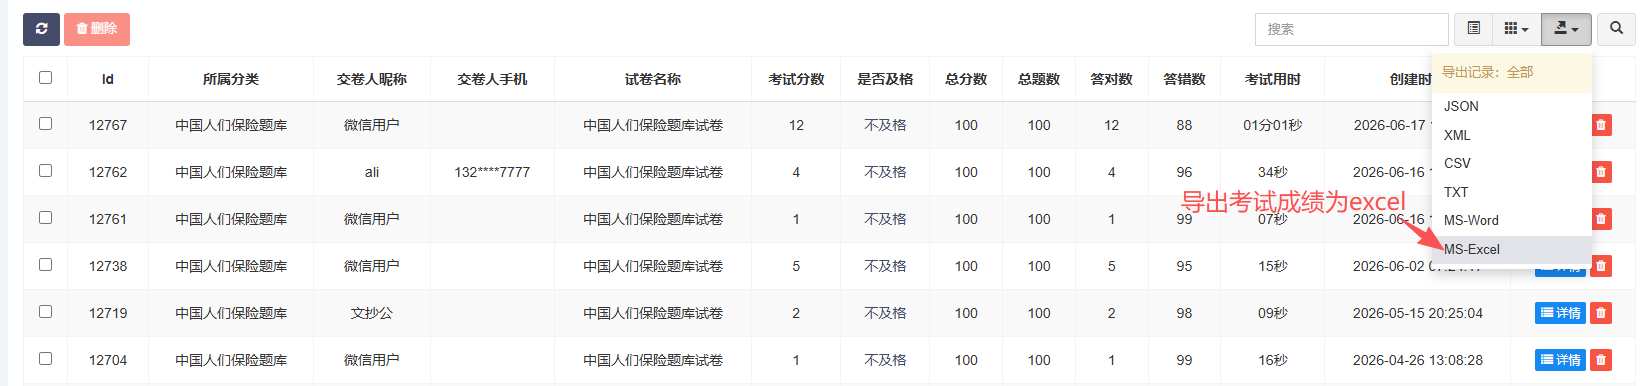The width and height of the screenshot is (1643, 386).
Task: Delete row 12761 with trash icon
Action: click(1601, 219)
